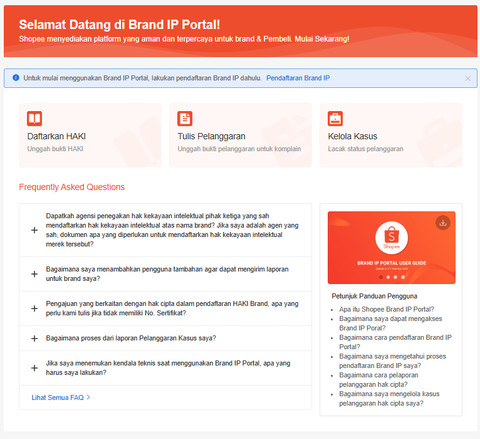This screenshot has width=480, height=439.
Task: Click the blue info icon in notification bar
Action: tap(16, 78)
